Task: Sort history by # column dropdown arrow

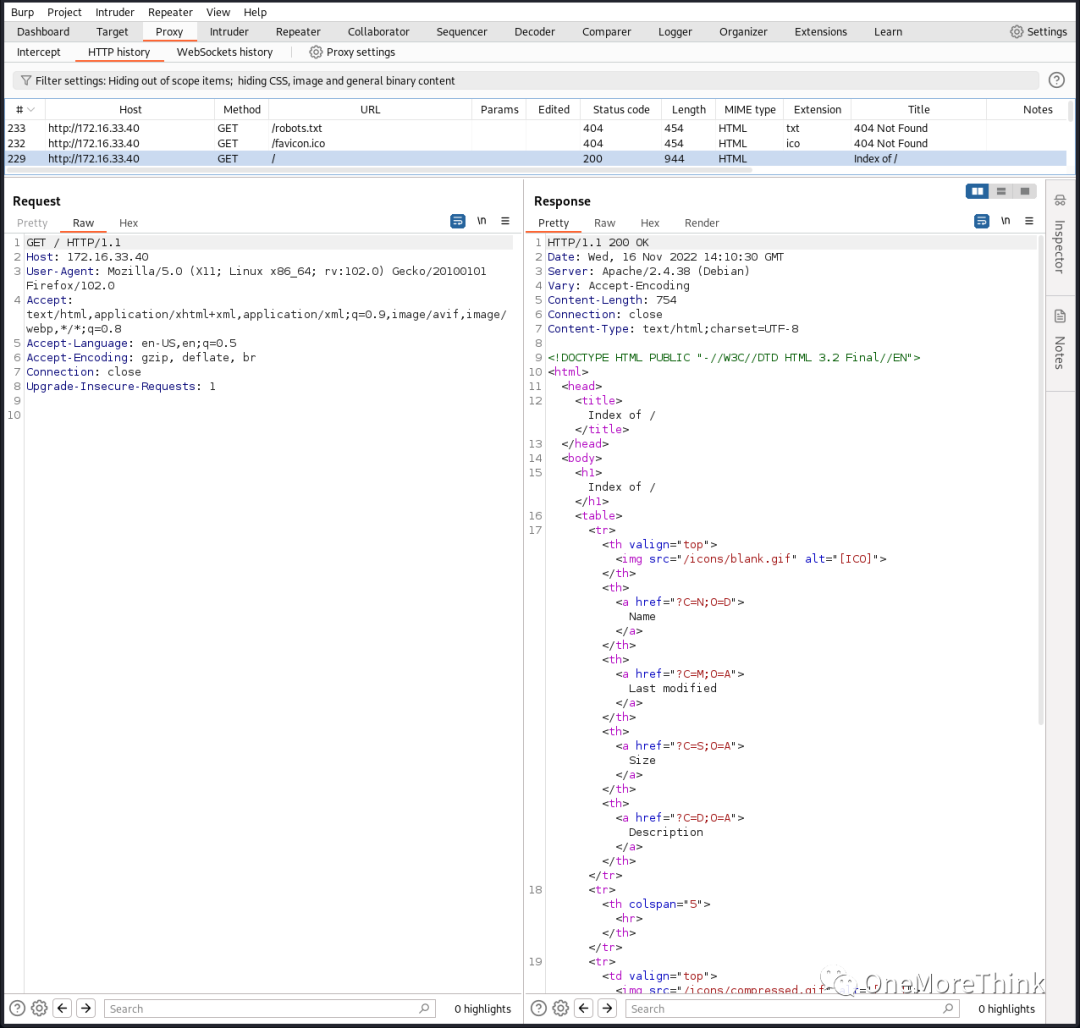Action: [31, 109]
